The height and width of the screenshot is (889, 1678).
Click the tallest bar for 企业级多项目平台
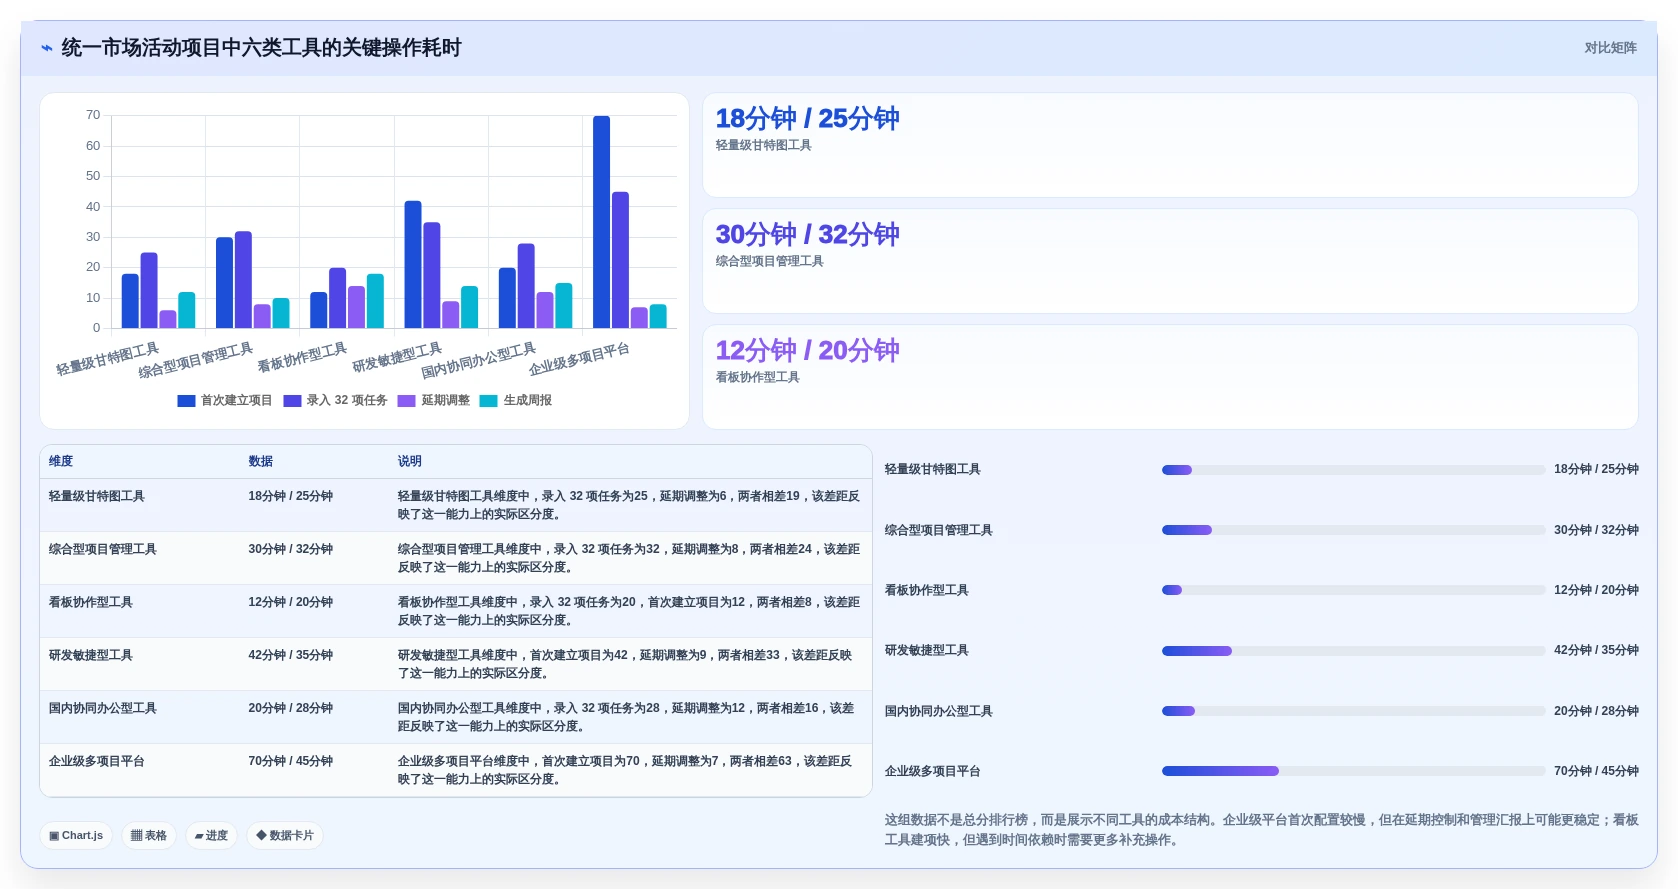coord(601,222)
